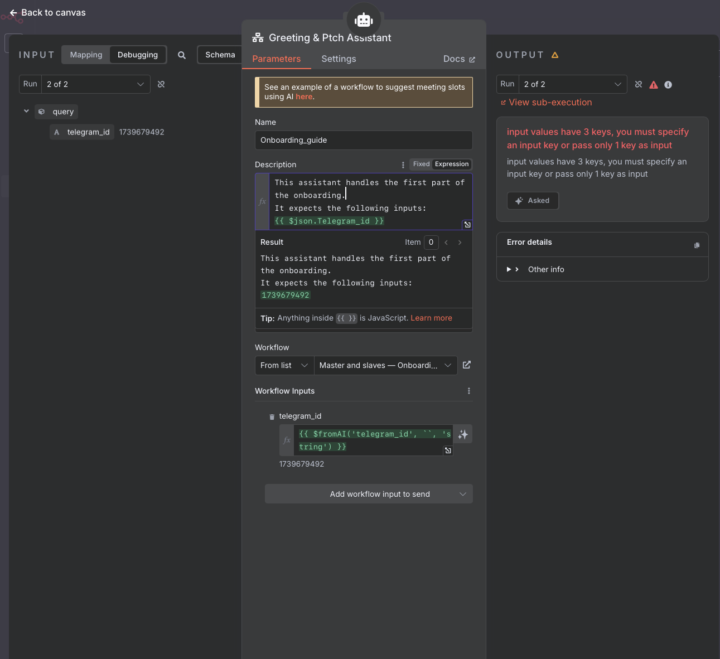Image resolution: width=720 pixels, height=659 pixels.
Task: Select the Settings tab
Action: tap(338, 59)
